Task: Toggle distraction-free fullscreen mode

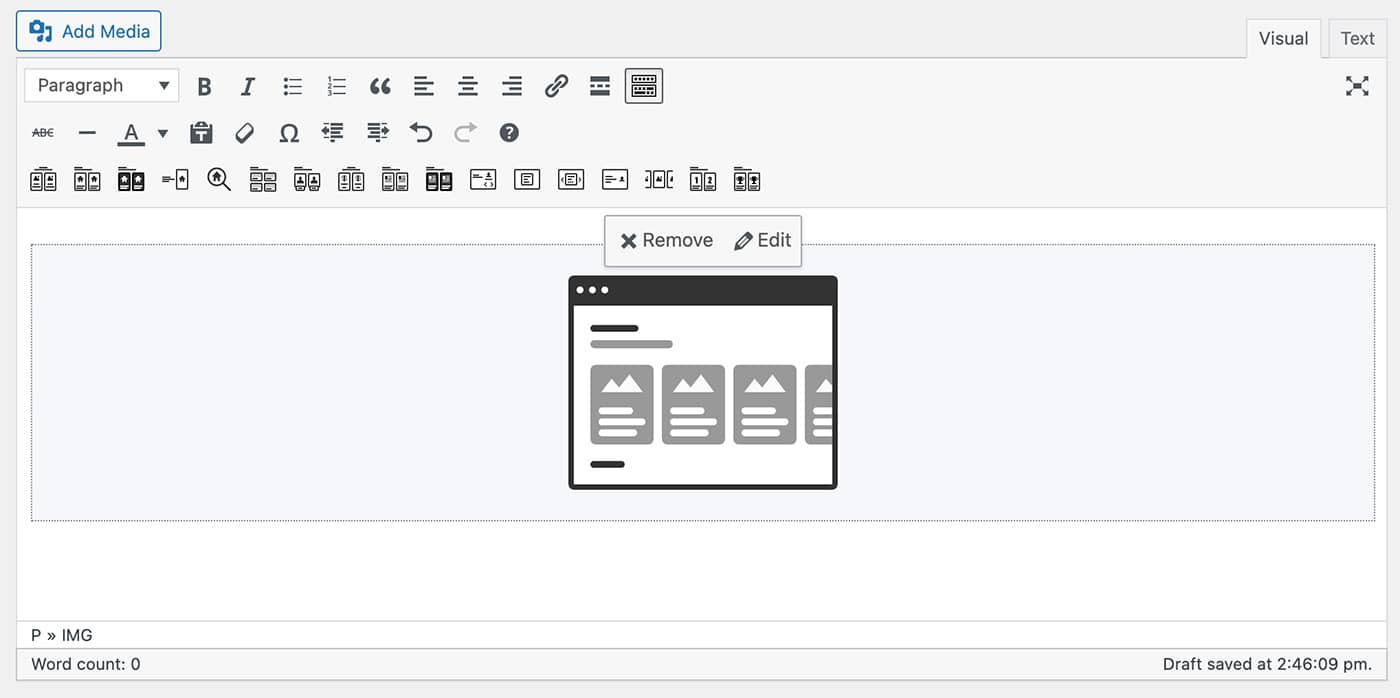Action: [1357, 86]
